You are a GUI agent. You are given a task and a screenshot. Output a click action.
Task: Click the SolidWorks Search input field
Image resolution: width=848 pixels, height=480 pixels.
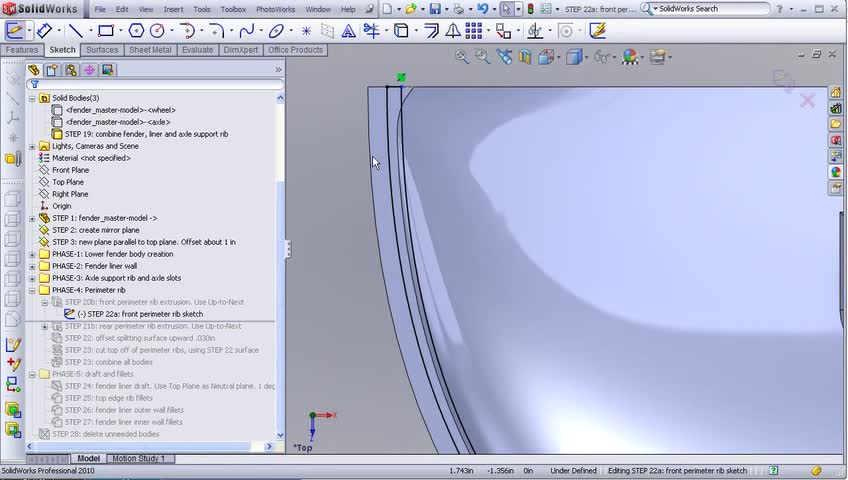(x=711, y=9)
